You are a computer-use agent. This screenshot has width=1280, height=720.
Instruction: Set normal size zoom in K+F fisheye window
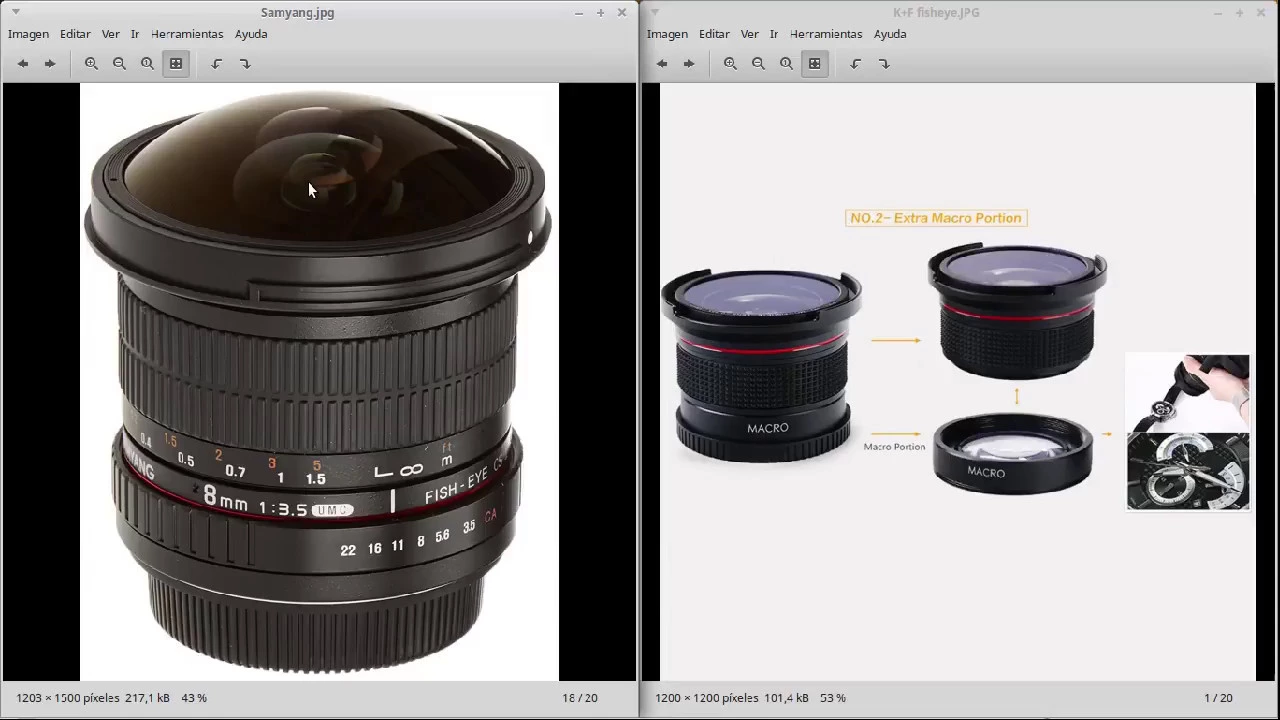pyautogui.click(x=786, y=63)
